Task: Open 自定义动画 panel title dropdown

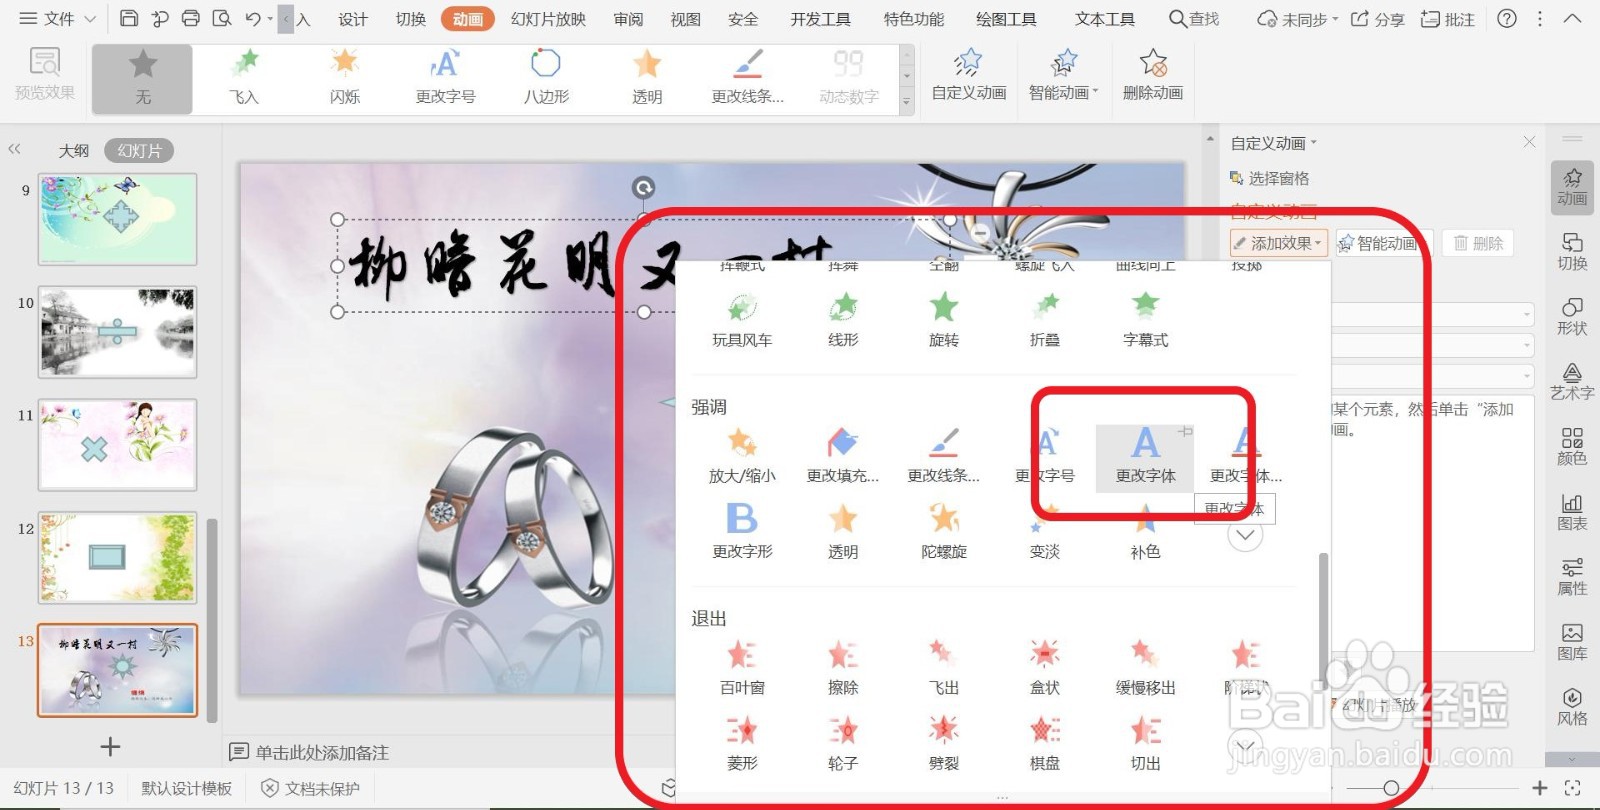Action: pyautogui.click(x=1273, y=143)
